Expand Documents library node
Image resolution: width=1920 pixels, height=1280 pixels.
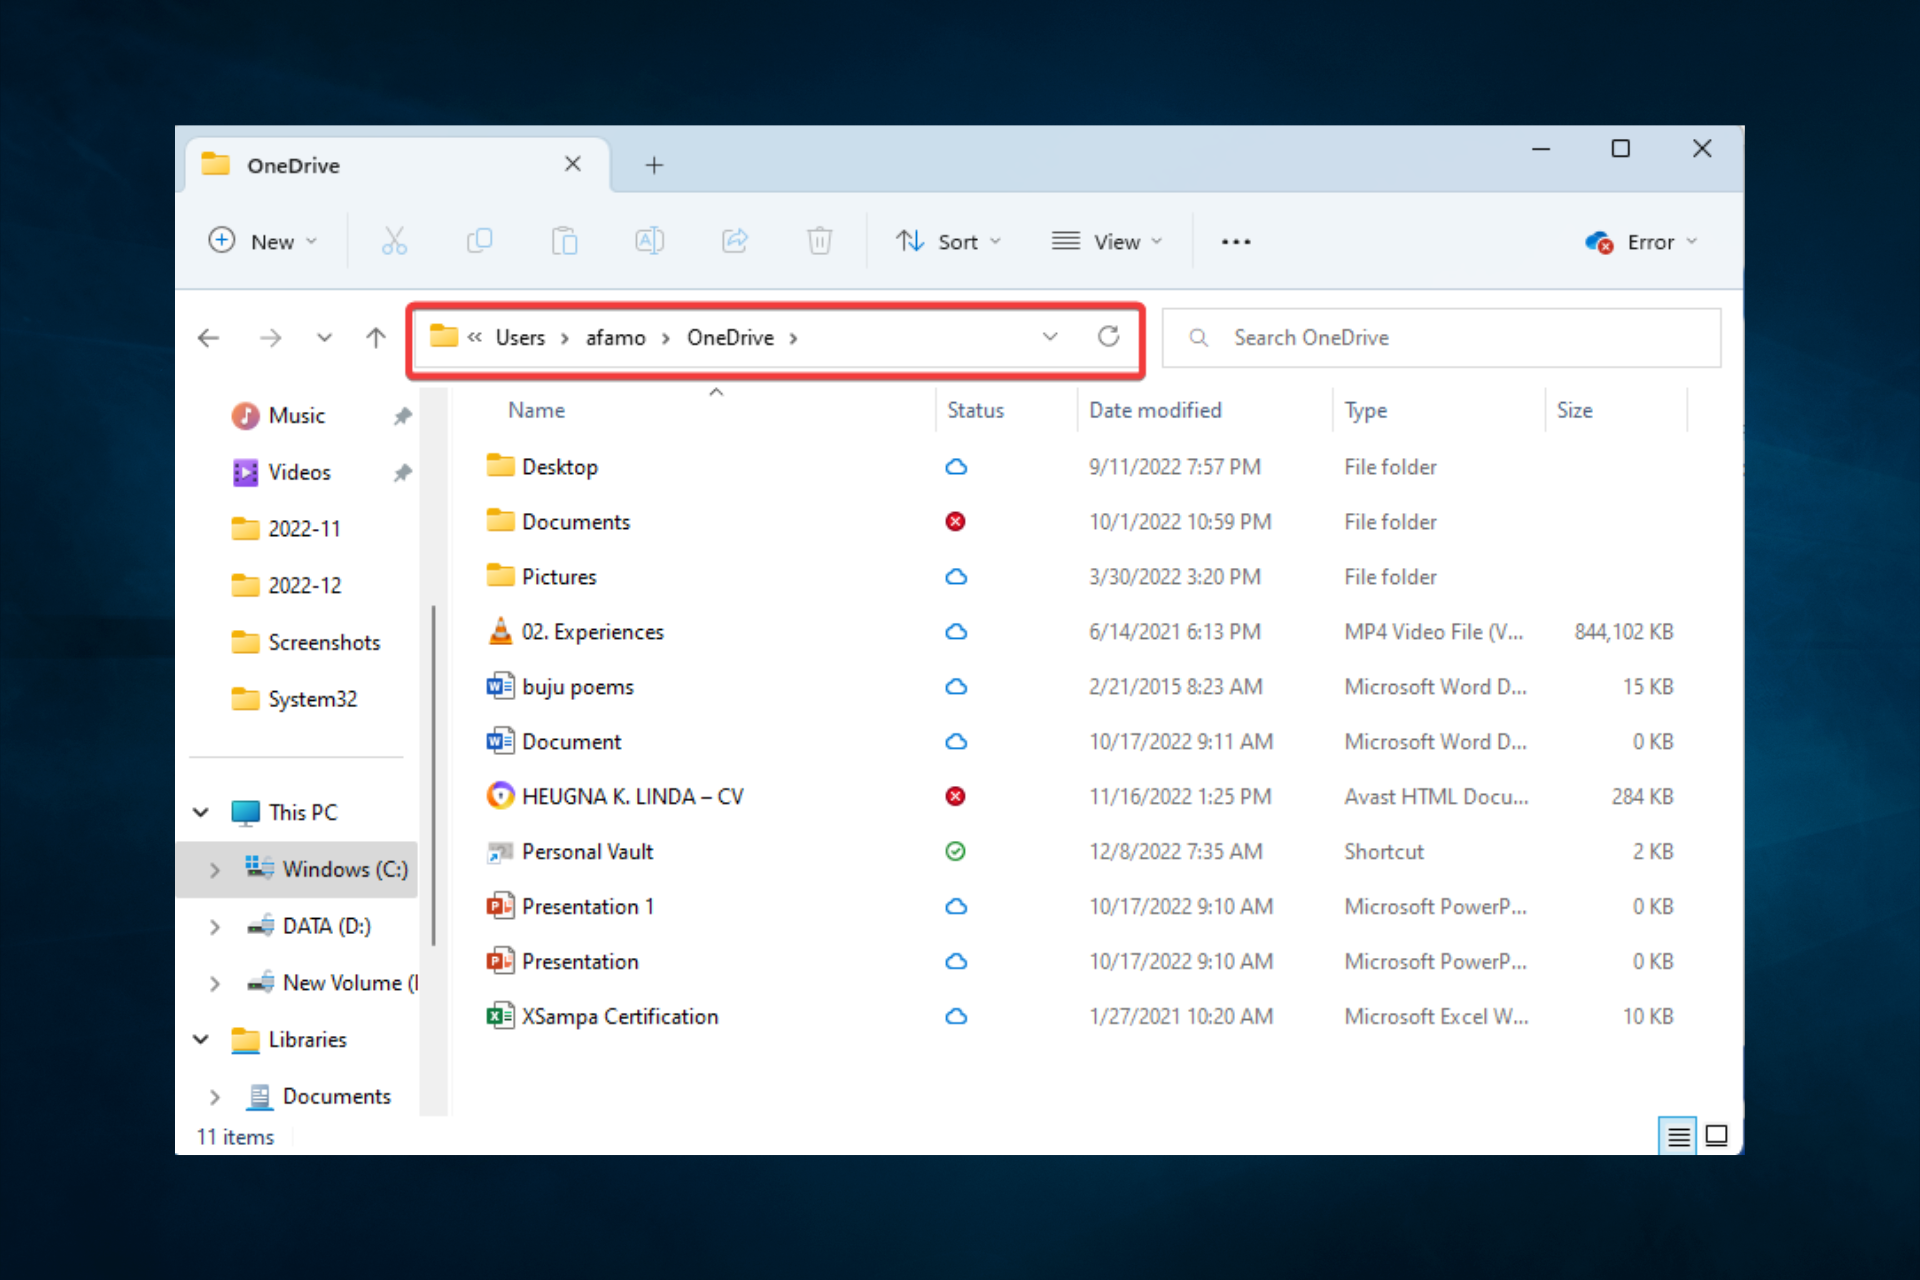tap(214, 1097)
